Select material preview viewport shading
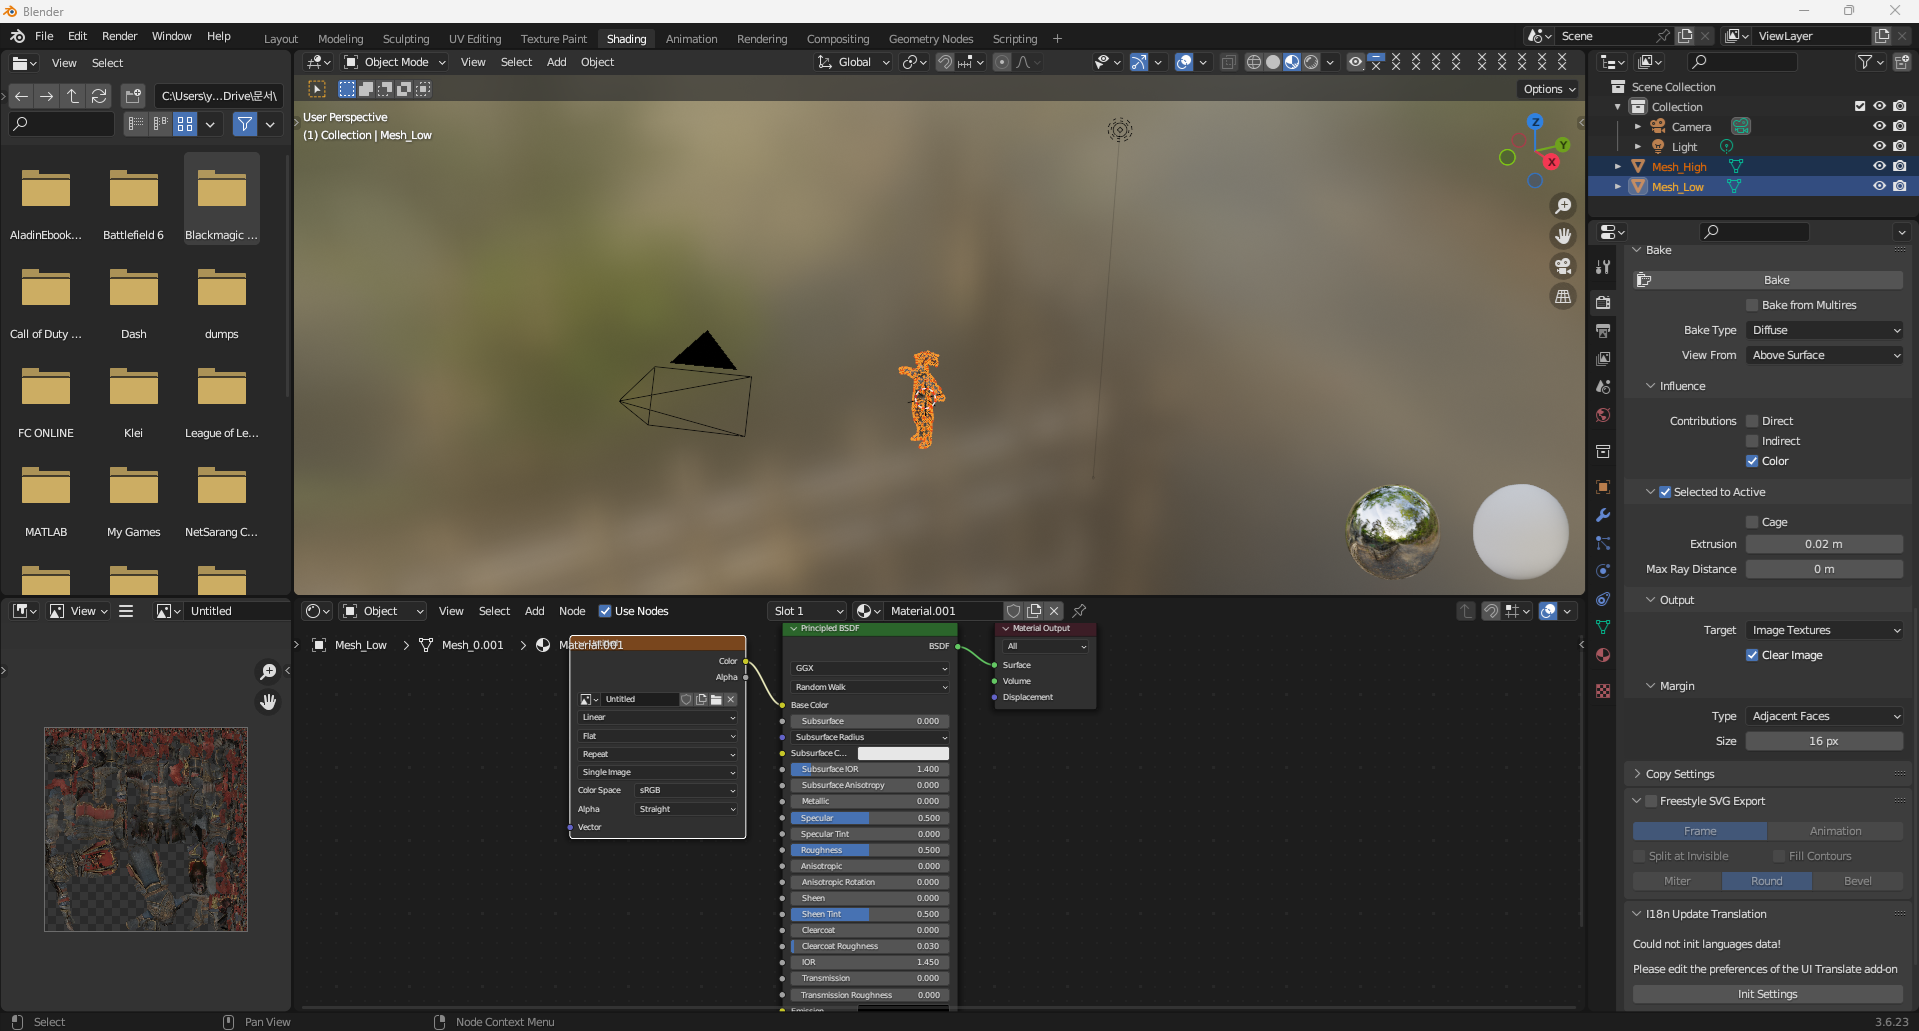Viewport: 1919px width, 1031px height. 1292,62
